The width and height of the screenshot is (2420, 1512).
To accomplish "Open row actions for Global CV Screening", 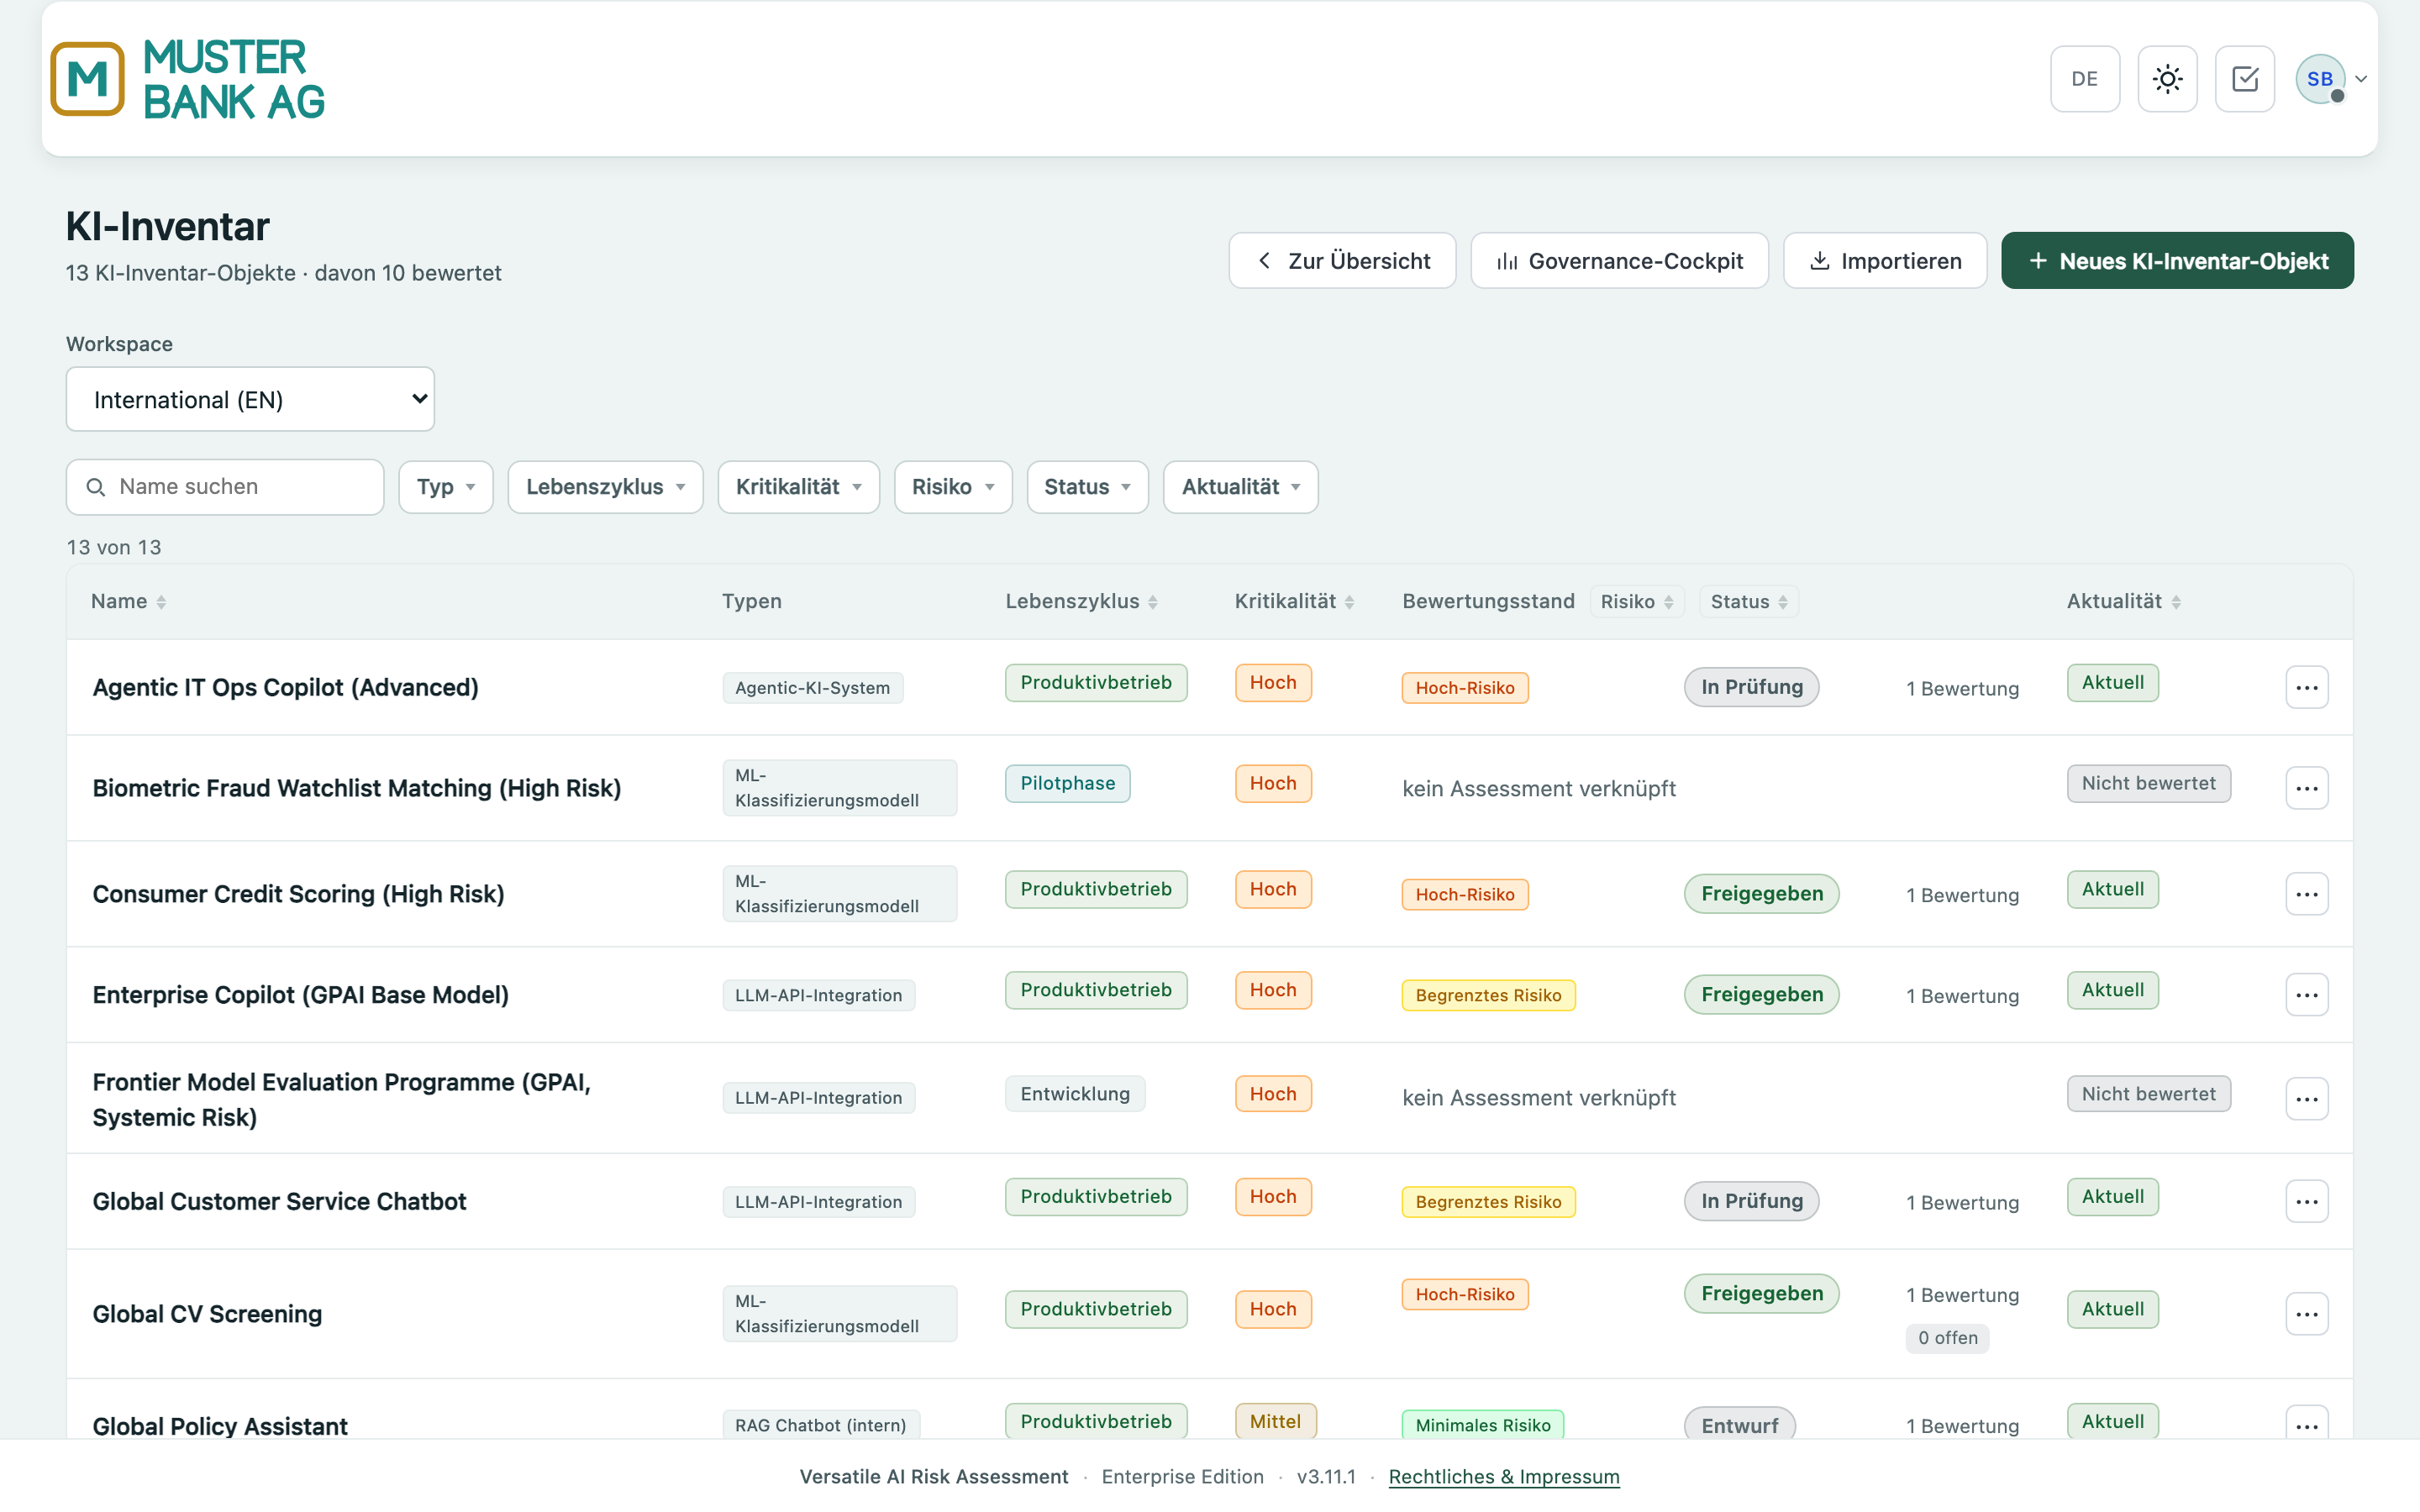I will [2306, 1314].
